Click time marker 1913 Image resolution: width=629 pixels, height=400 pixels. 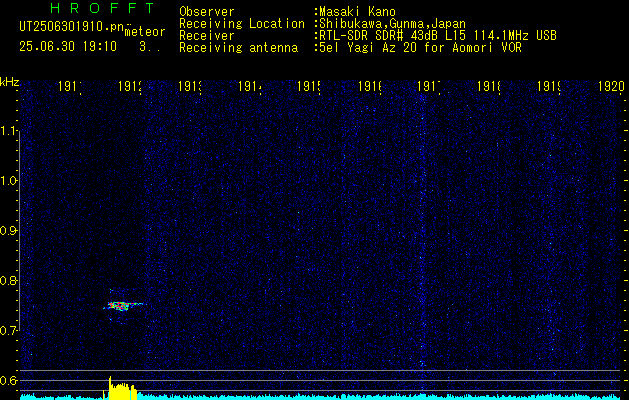(190, 87)
